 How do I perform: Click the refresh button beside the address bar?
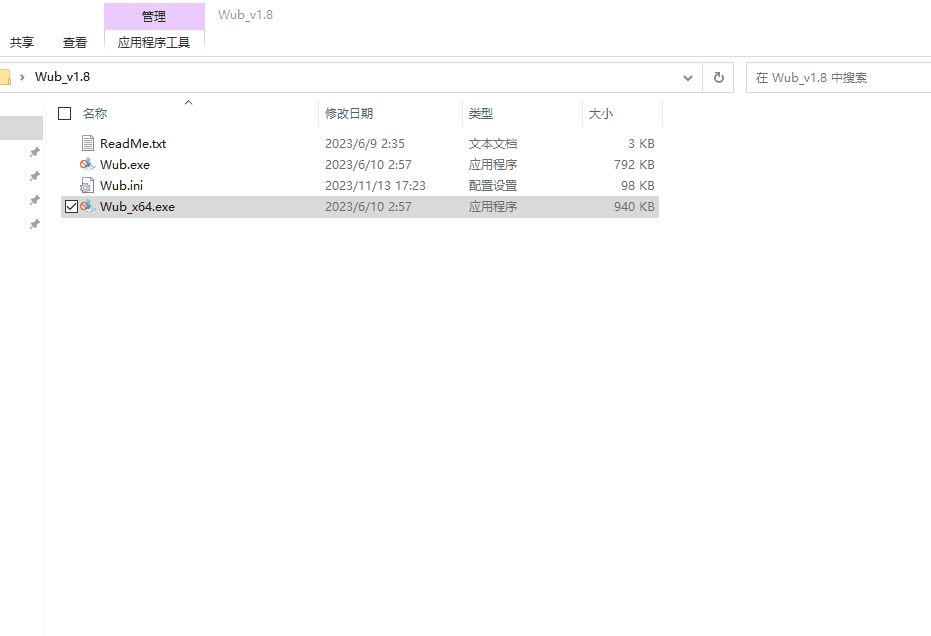[x=717, y=78]
